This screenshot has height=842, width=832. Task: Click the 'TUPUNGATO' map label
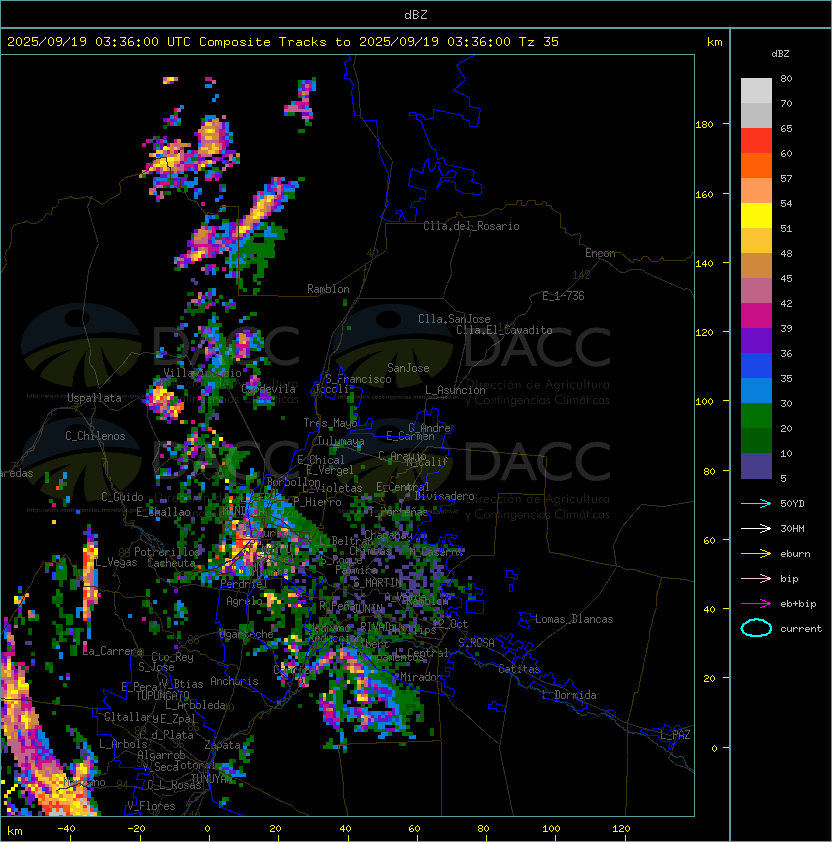(x=162, y=695)
